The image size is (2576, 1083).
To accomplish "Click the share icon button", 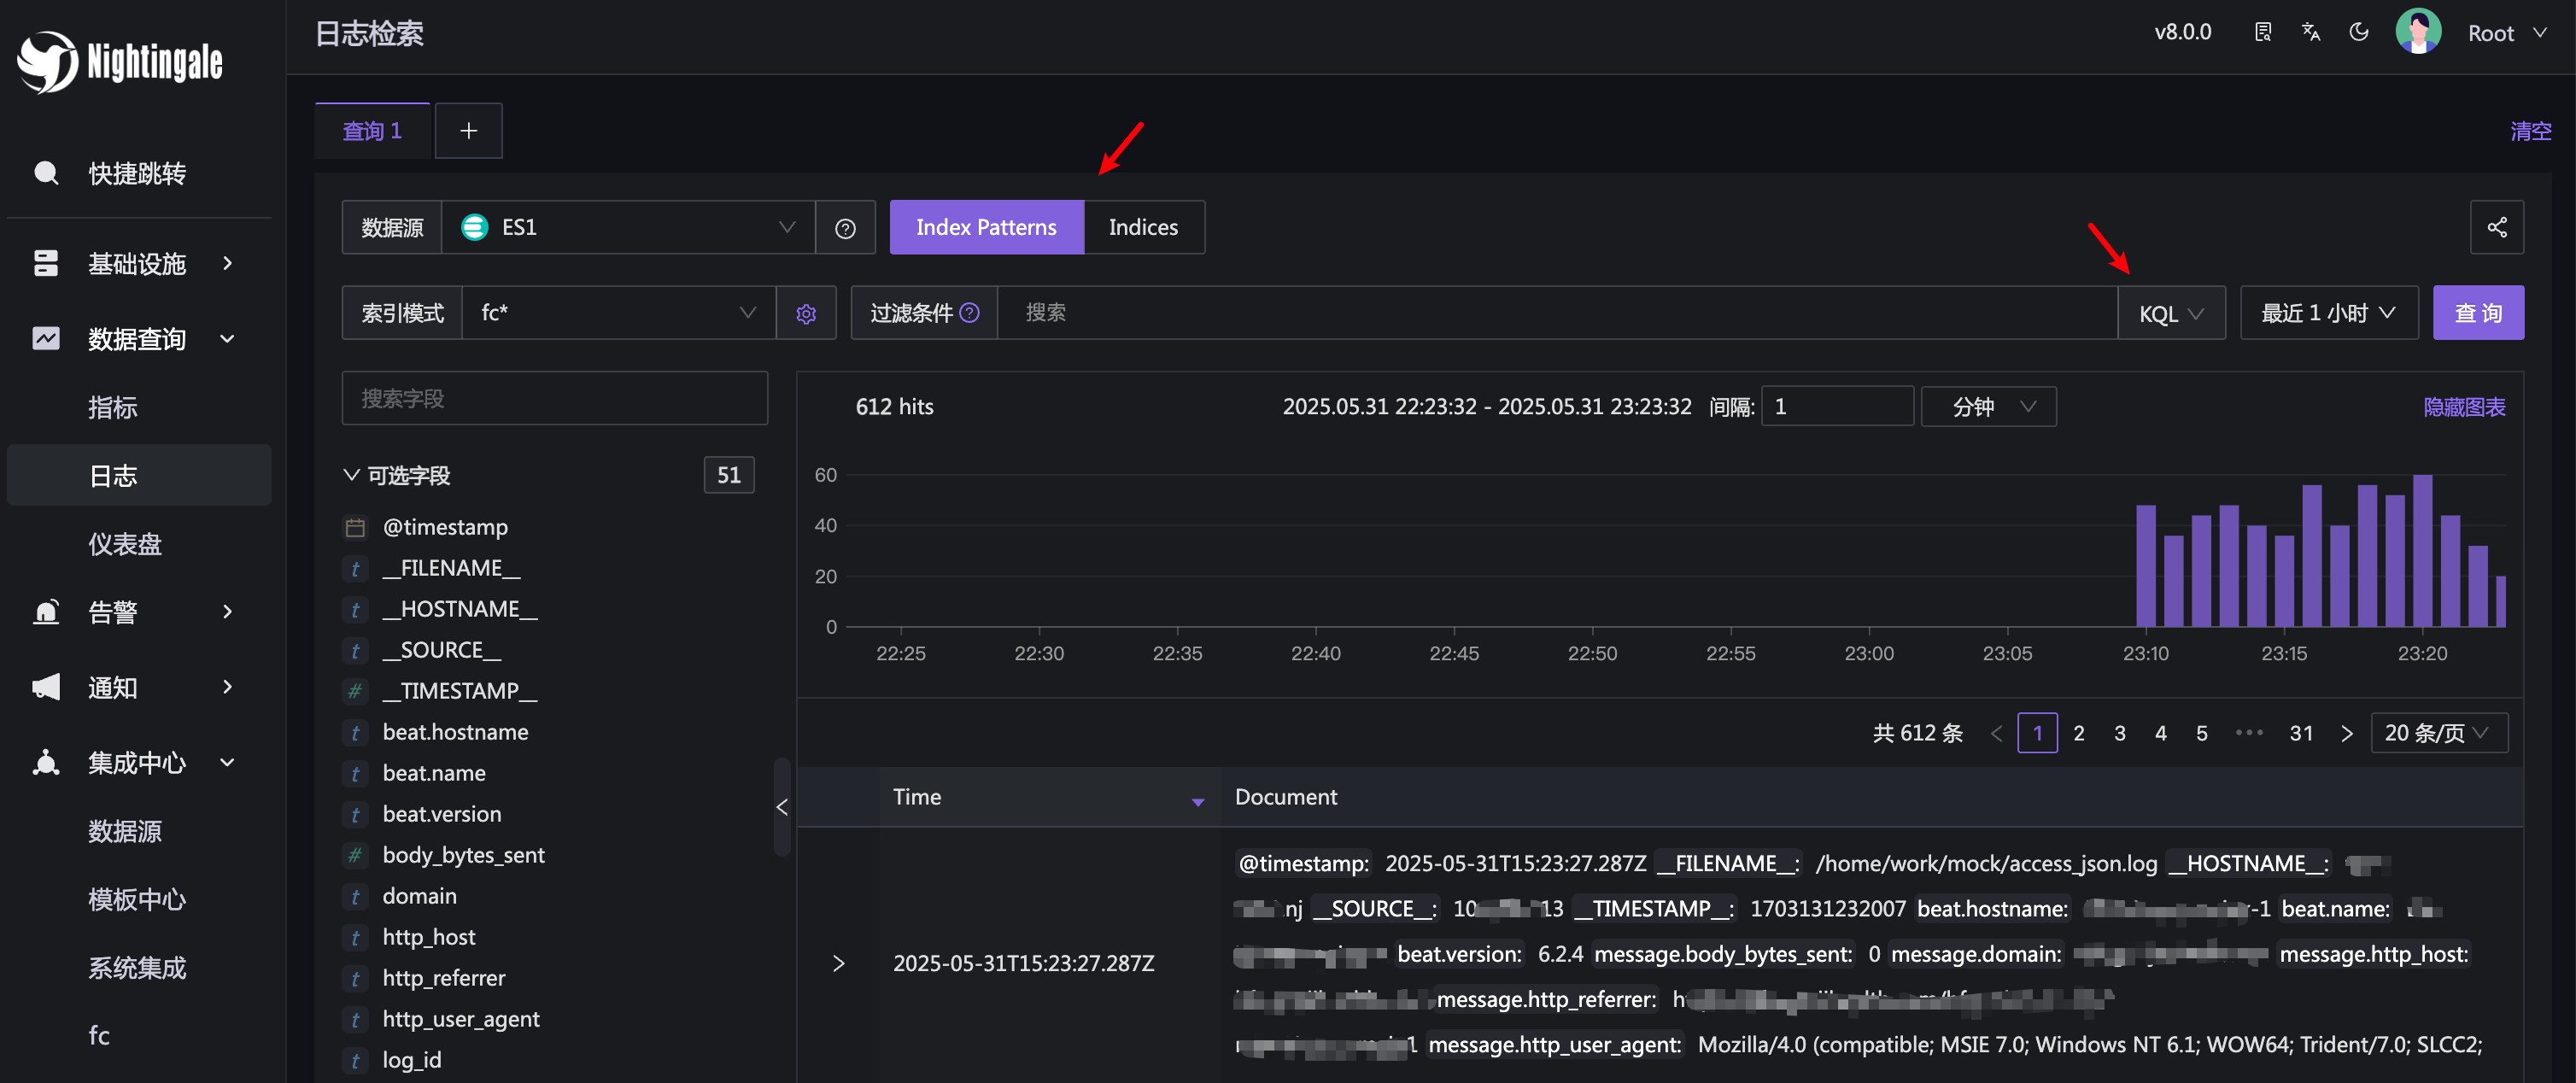I will coord(2496,227).
